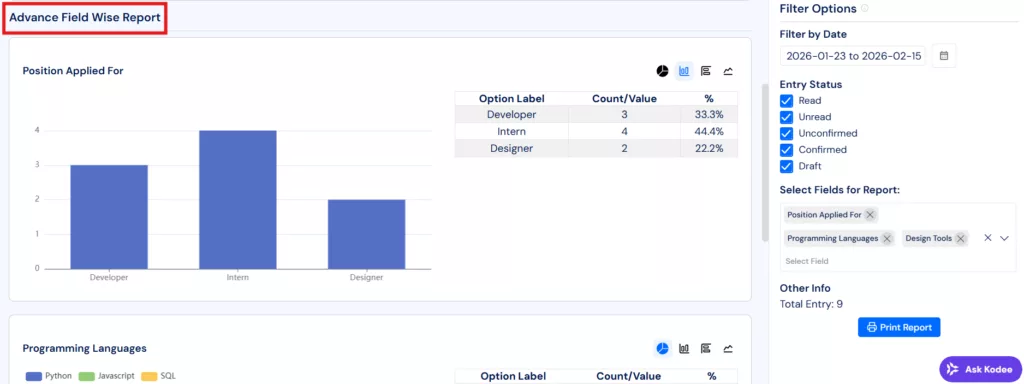Screen dimensions: 1024x384
Task: Click the Total Entry: 9 text
Action: point(811,304)
